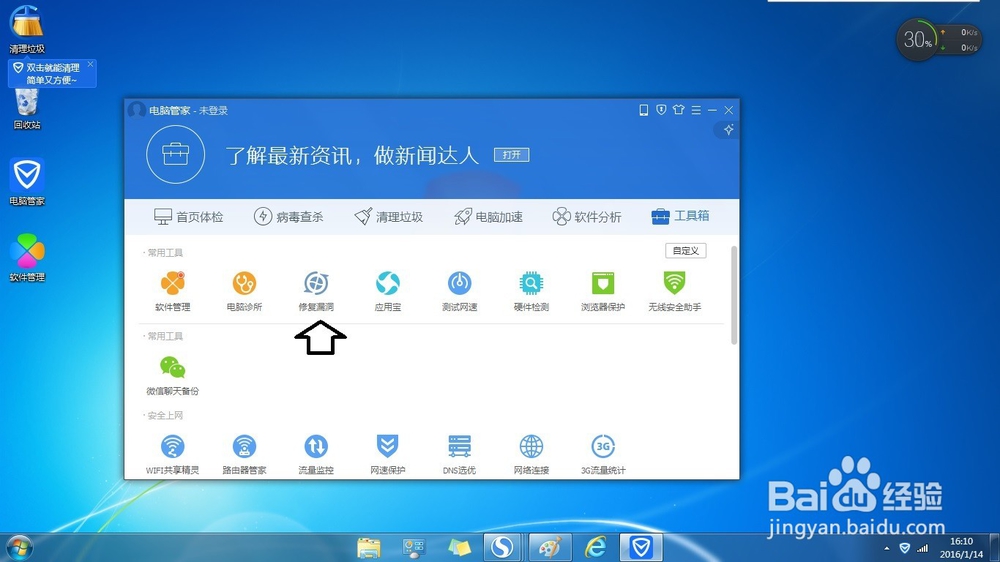Open File Explorer from the taskbar
1000x562 pixels.
369,547
